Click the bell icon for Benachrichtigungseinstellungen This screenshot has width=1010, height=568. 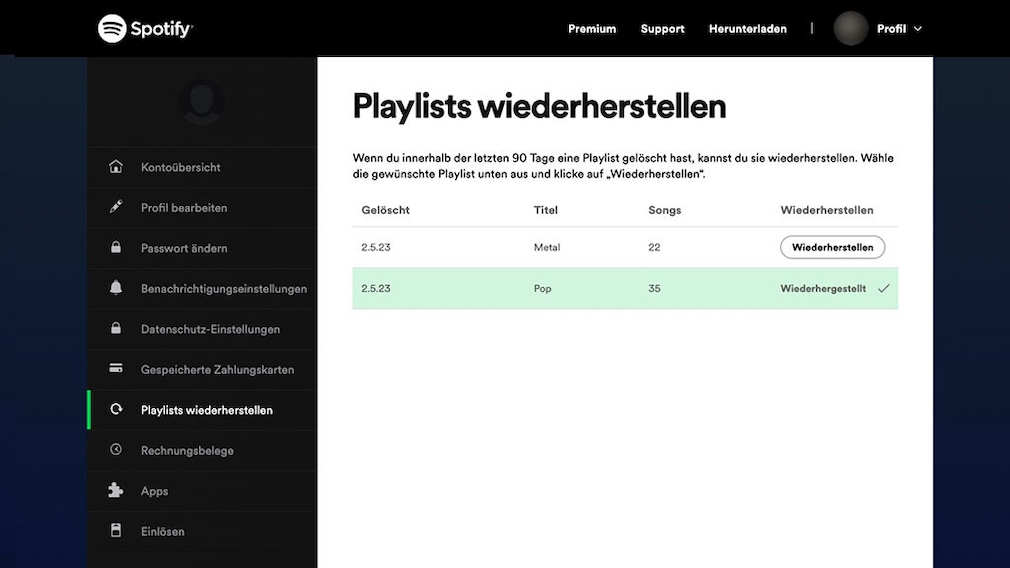(x=116, y=289)
